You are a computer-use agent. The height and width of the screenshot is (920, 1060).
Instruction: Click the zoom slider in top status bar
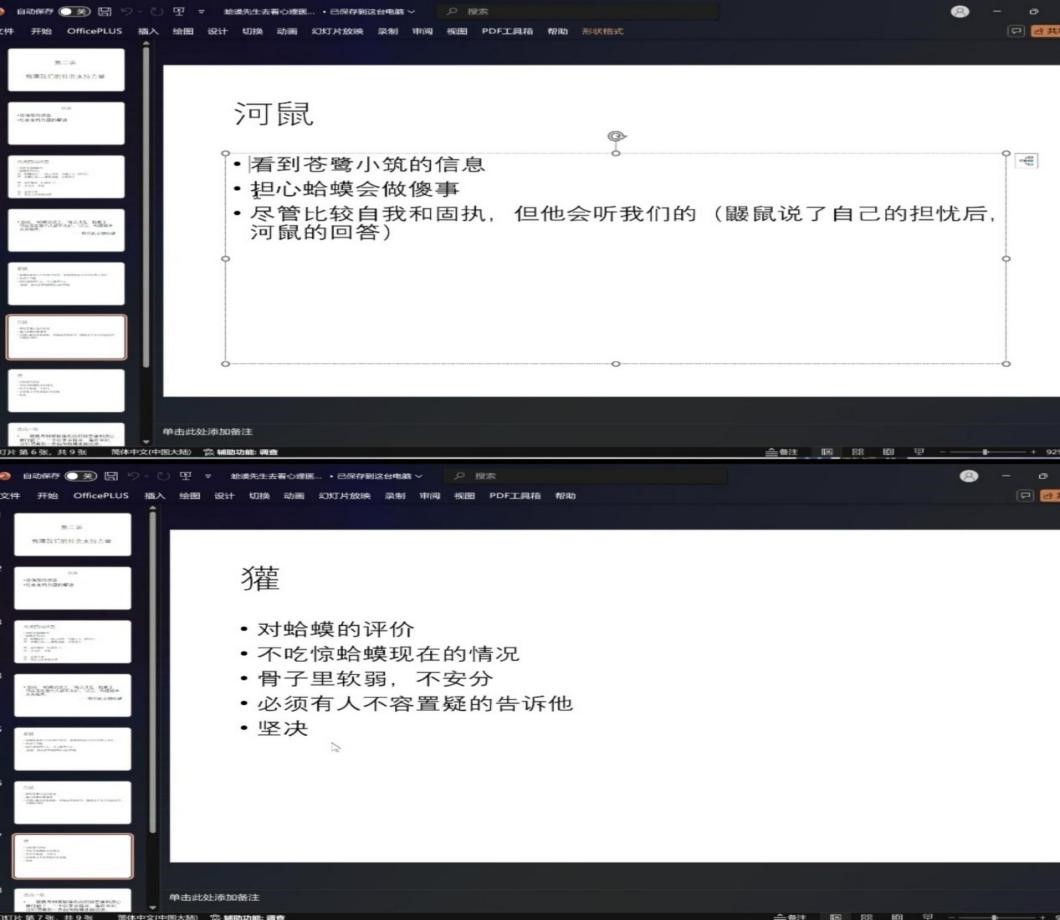coord(985,453)
